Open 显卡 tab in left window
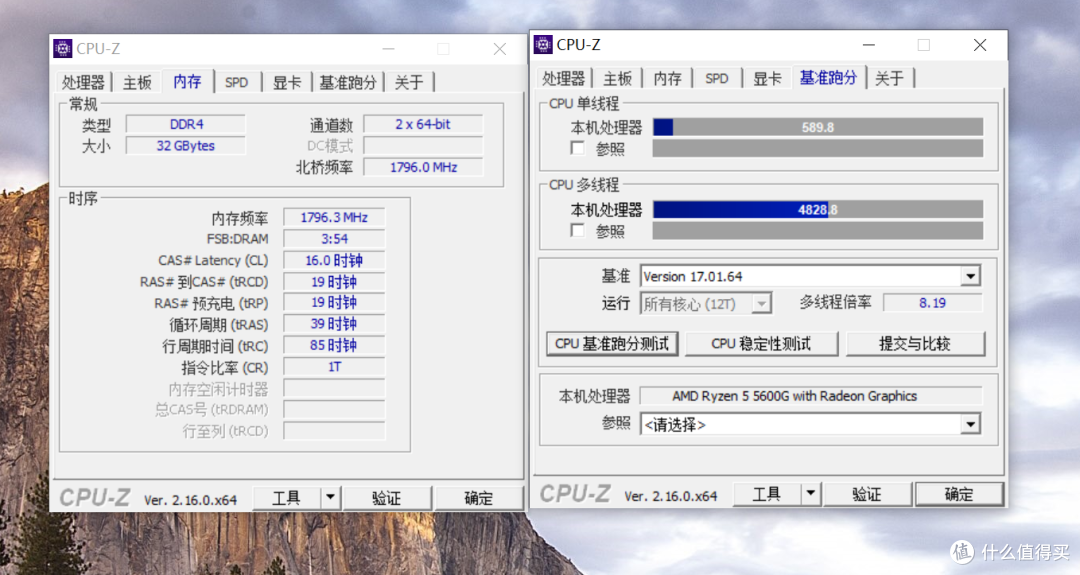The image size is (1080, 575). [x=287, y=83]
